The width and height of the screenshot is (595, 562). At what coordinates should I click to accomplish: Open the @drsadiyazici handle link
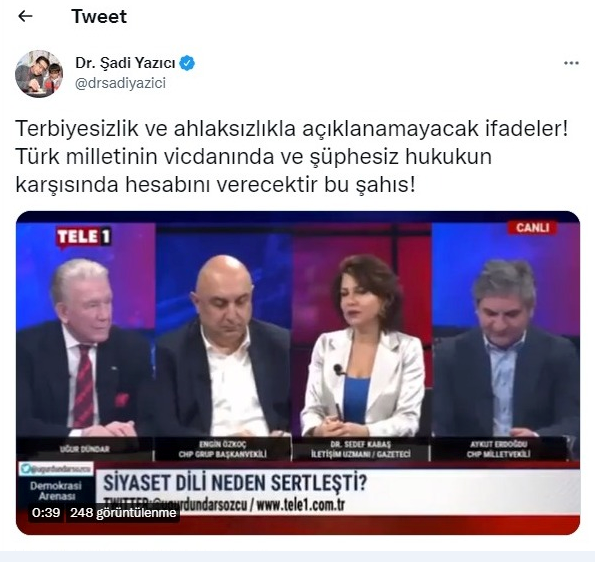(x=120, y=83)
